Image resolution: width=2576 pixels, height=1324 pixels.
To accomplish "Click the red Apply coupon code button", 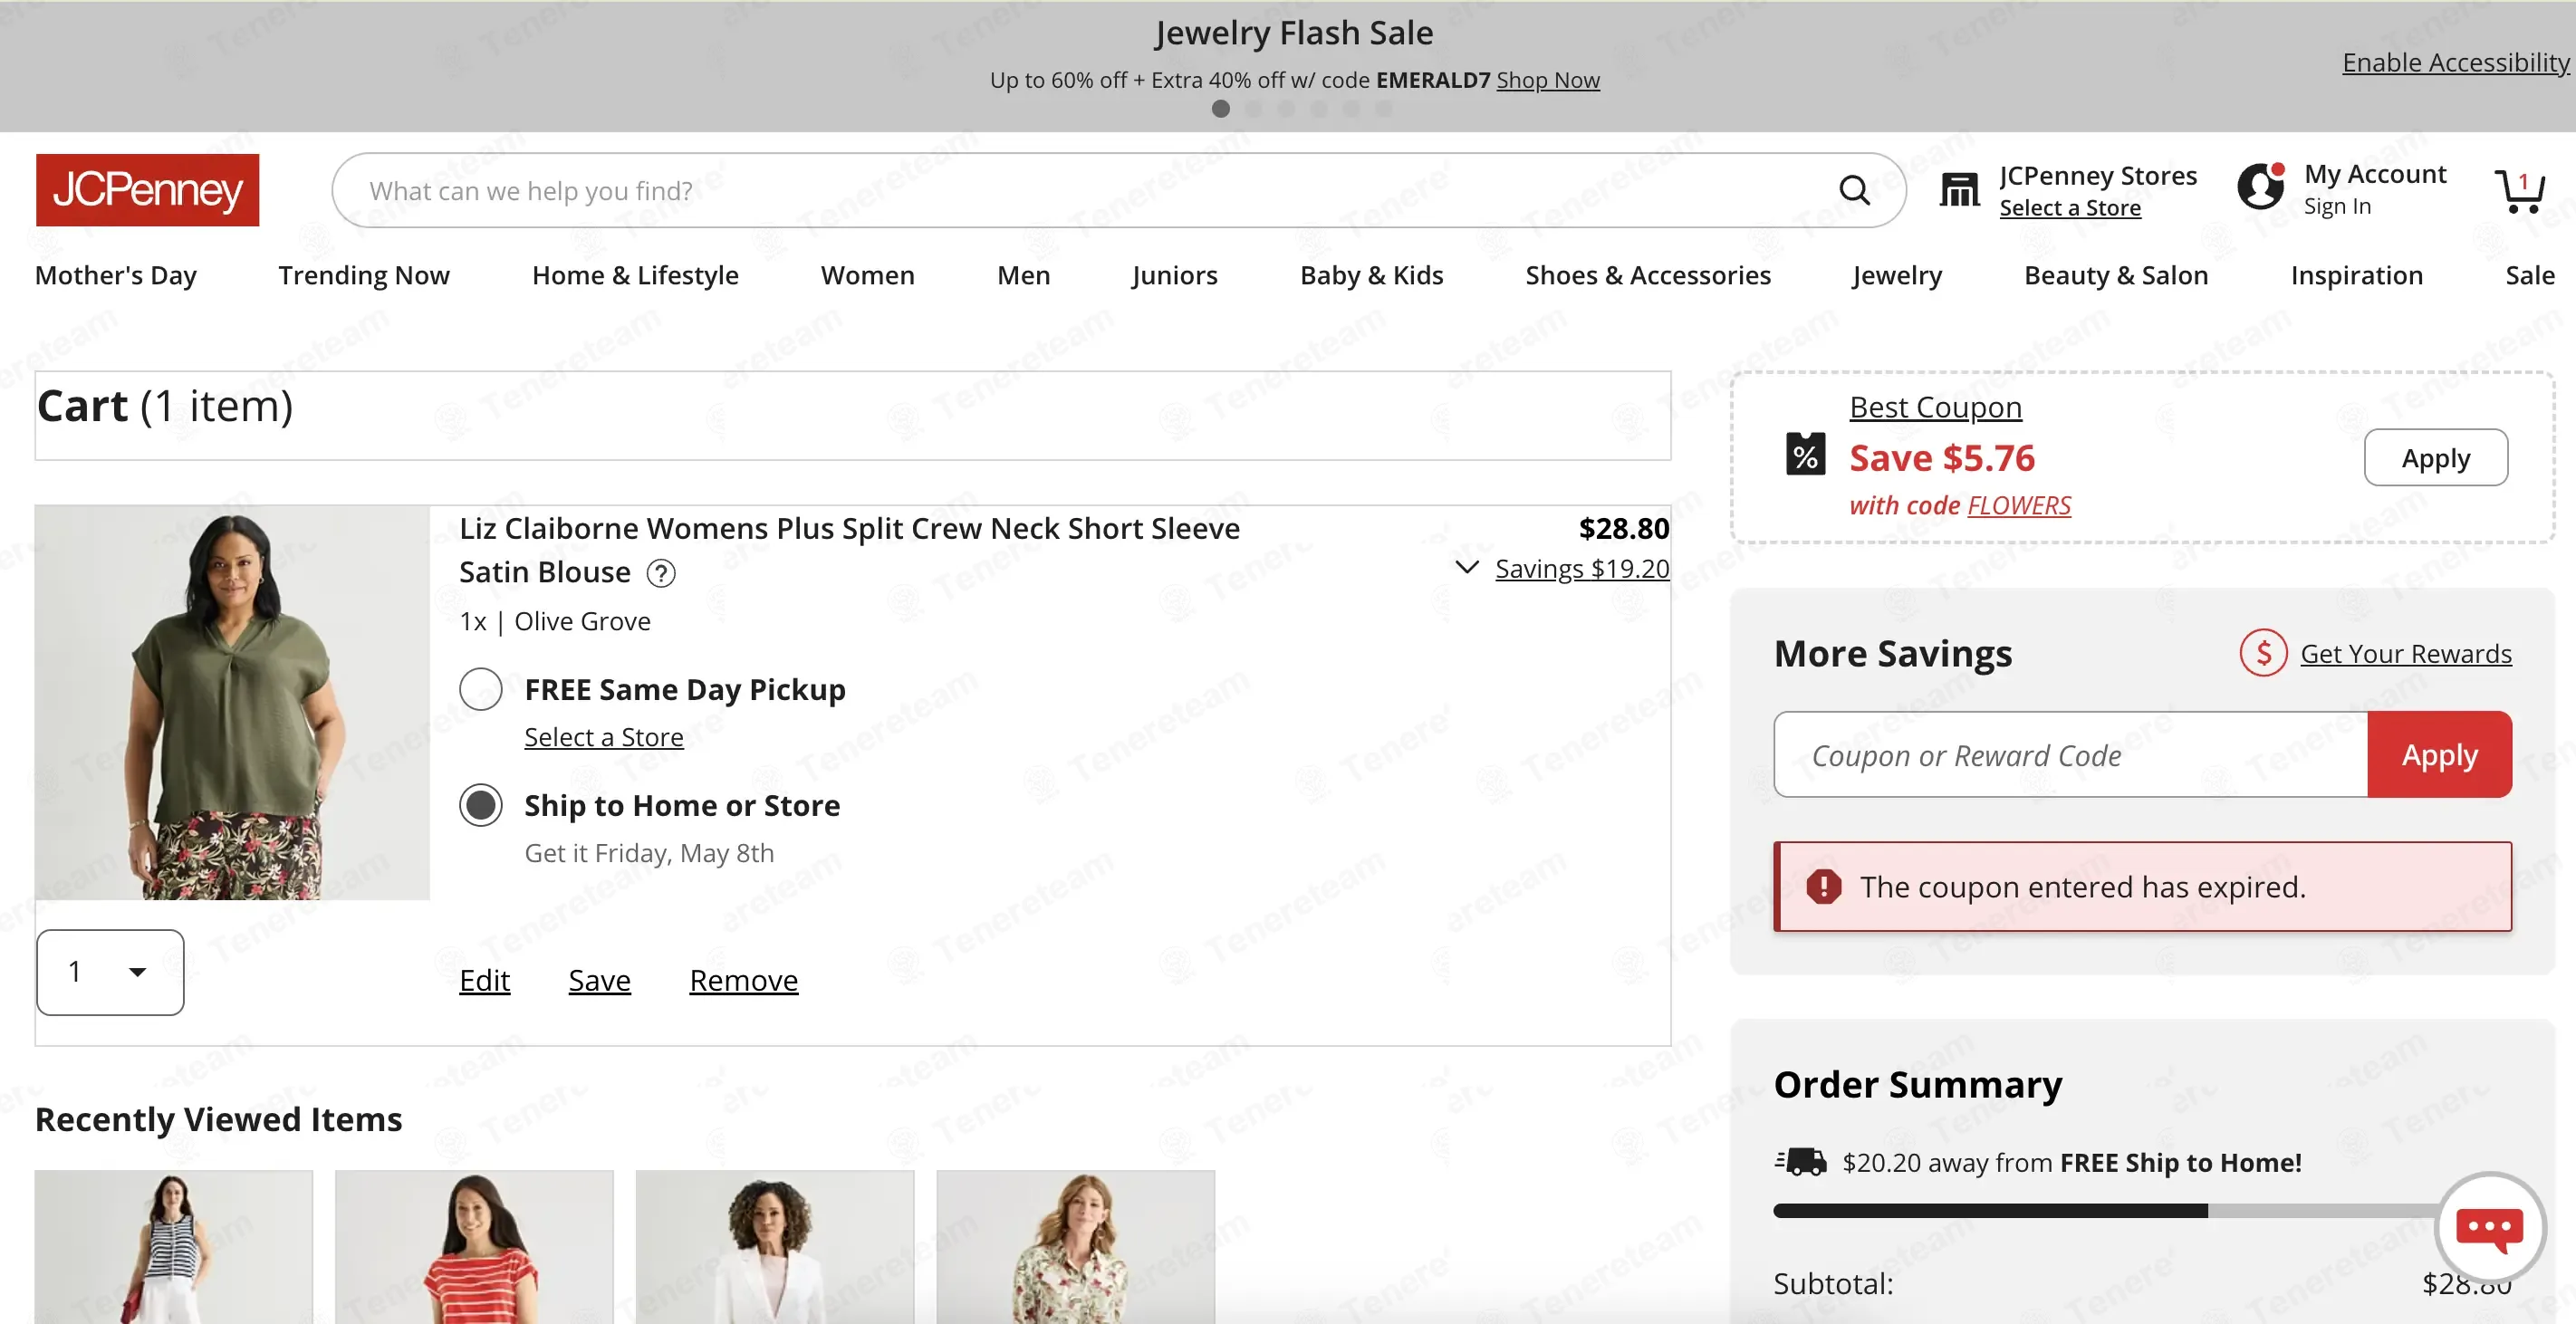I will click(2439, 755).
